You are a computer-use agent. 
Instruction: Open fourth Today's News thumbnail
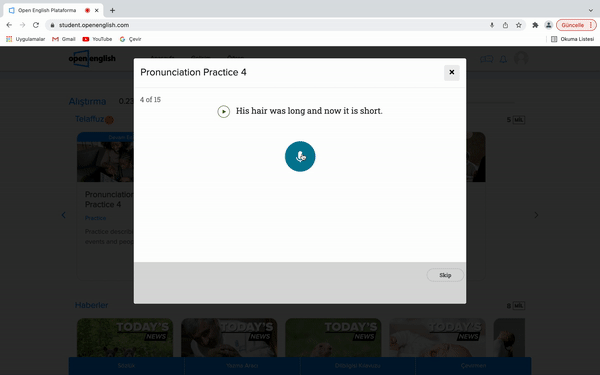point(437,338)
